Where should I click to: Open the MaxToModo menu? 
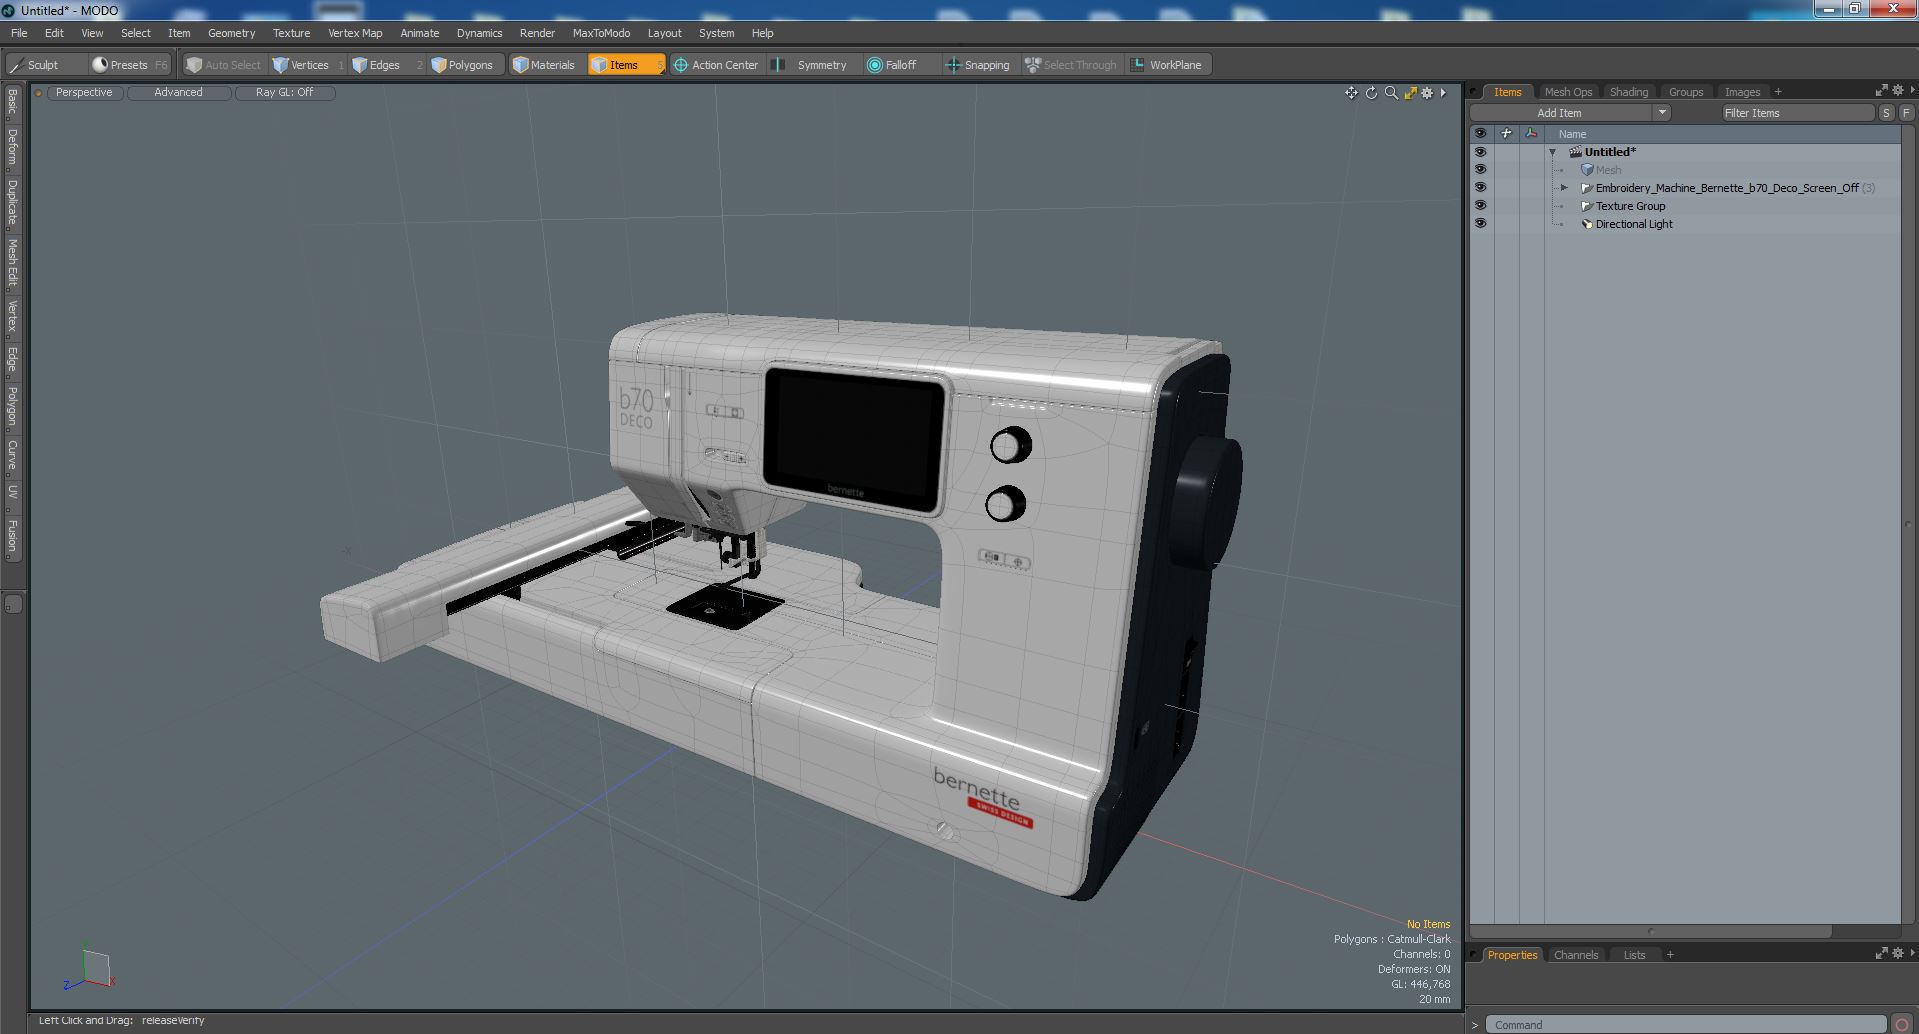[601, 33]
